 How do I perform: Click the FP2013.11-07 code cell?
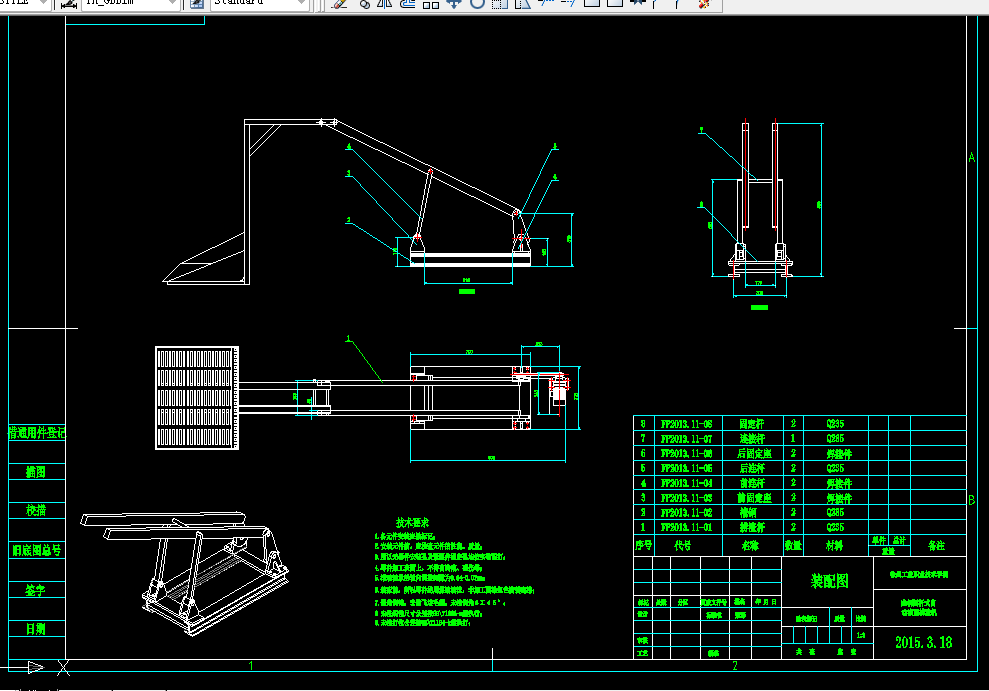coord(686,438)
